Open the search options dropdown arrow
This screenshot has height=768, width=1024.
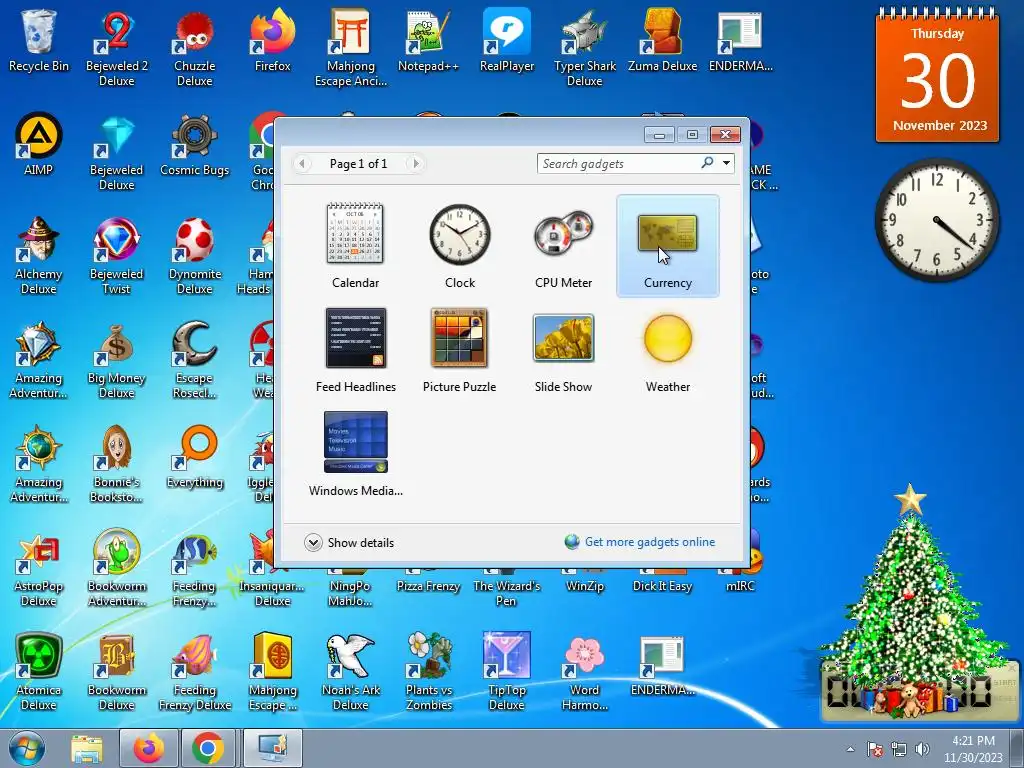(x=726, y=163)
